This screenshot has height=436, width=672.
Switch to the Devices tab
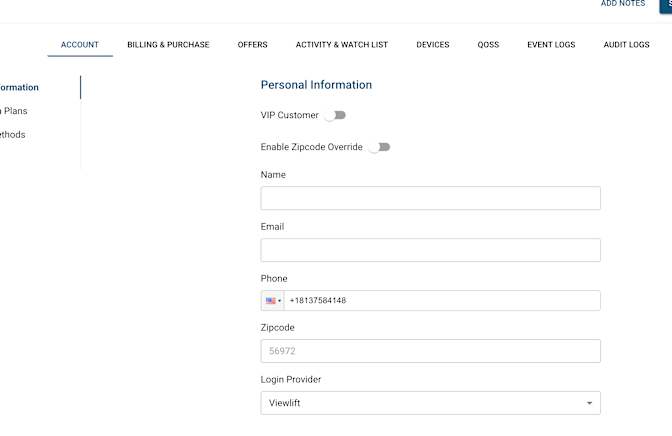click(x=433, y=45)
